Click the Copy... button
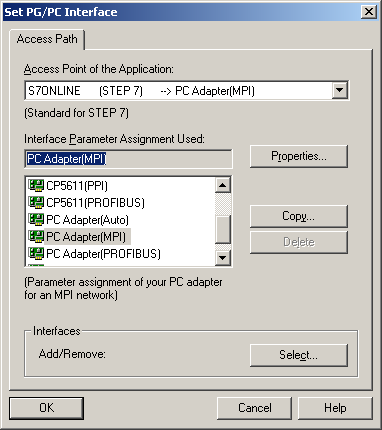The height and width of the screenshot is (430, 382). [299, 216]
